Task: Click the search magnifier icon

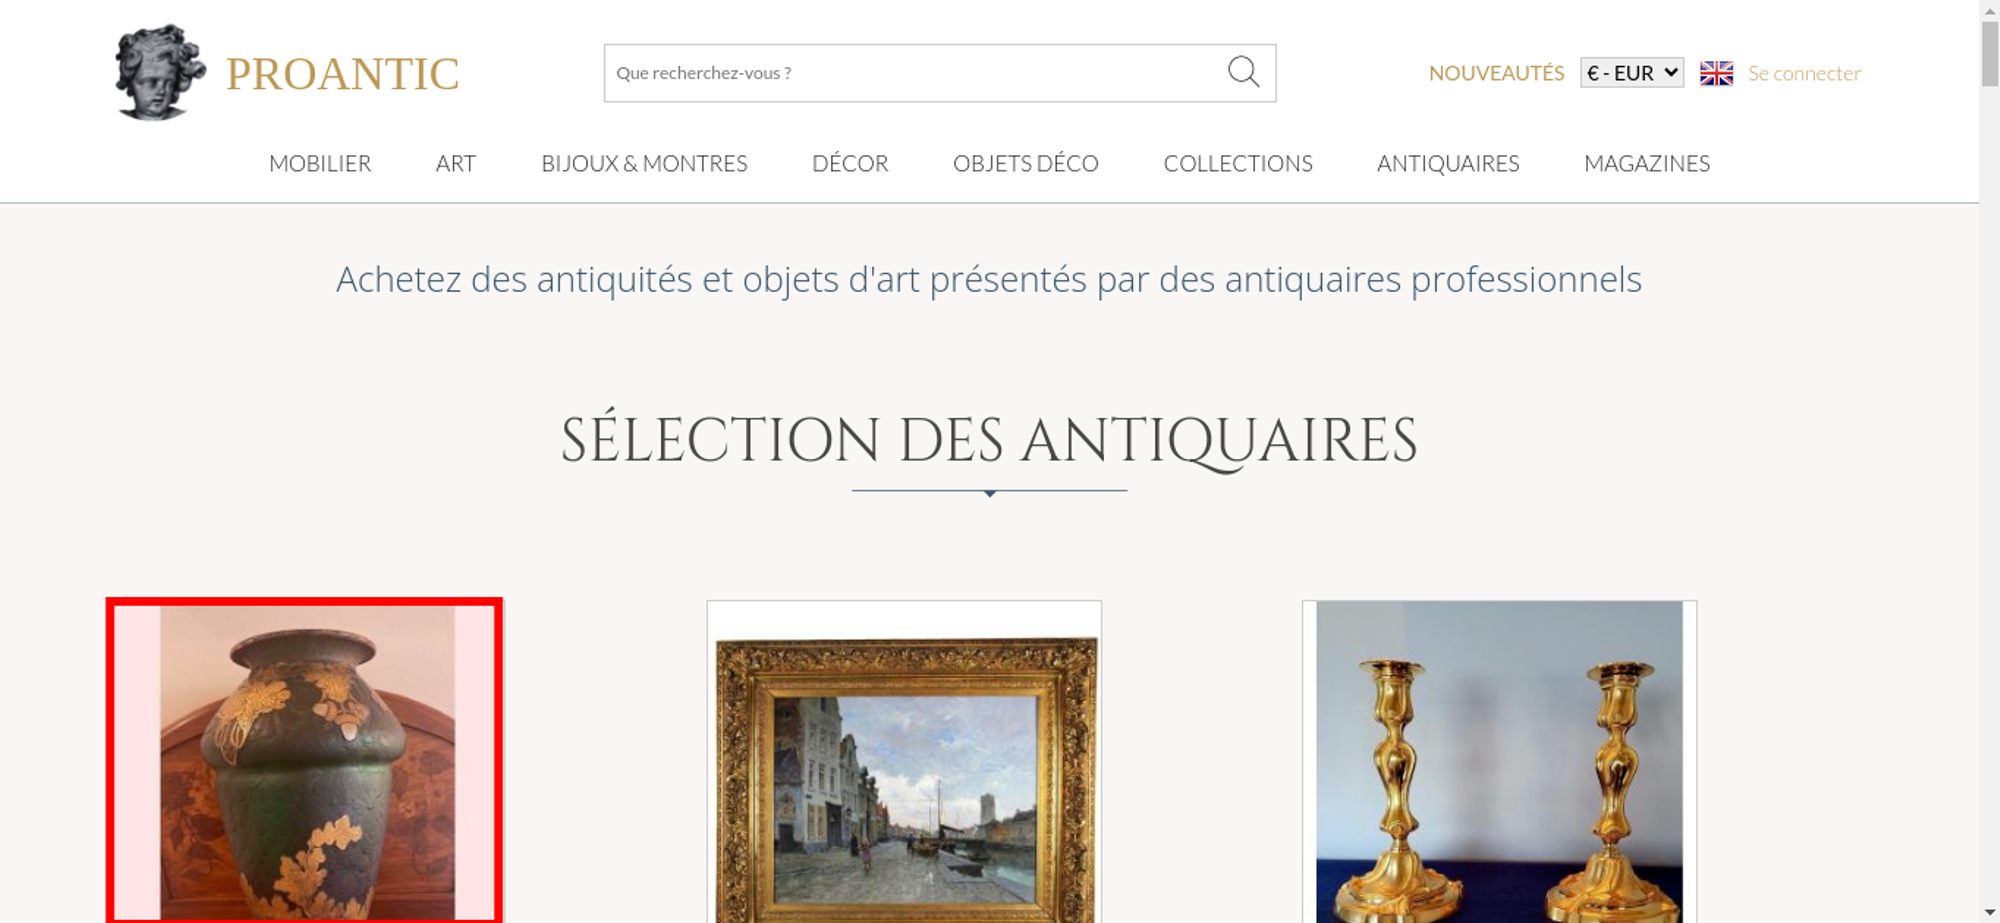Action: [x=1243, y=72]
